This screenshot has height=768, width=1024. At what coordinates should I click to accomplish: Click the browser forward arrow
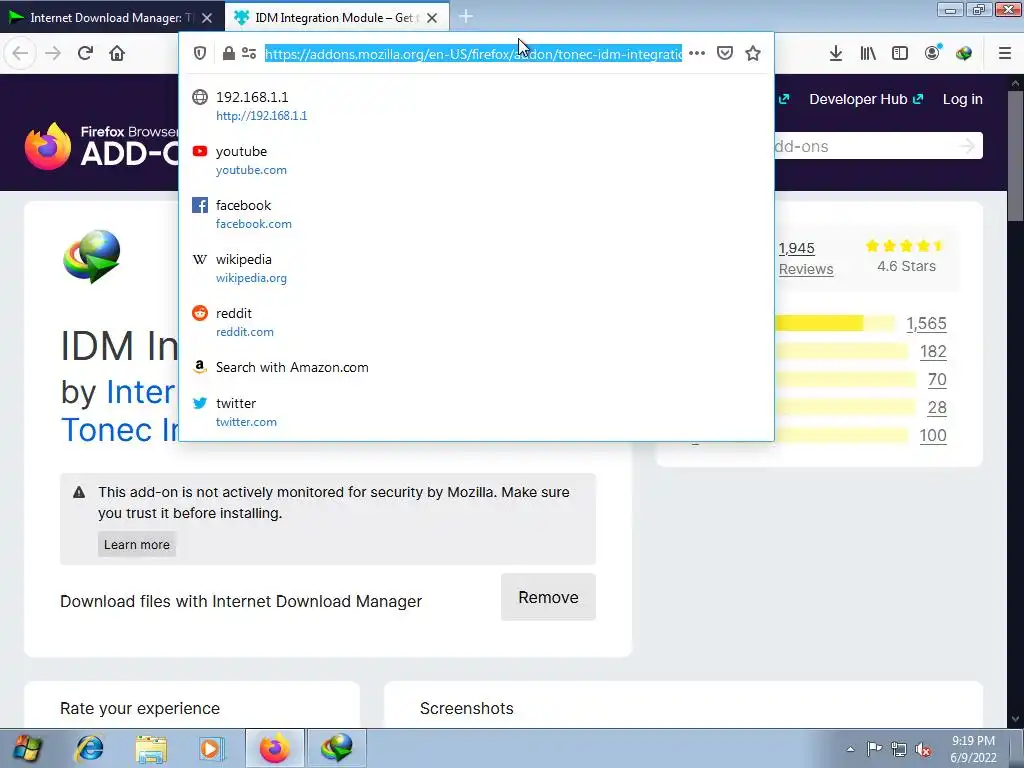pyautogui.click(x=53, y=53)
